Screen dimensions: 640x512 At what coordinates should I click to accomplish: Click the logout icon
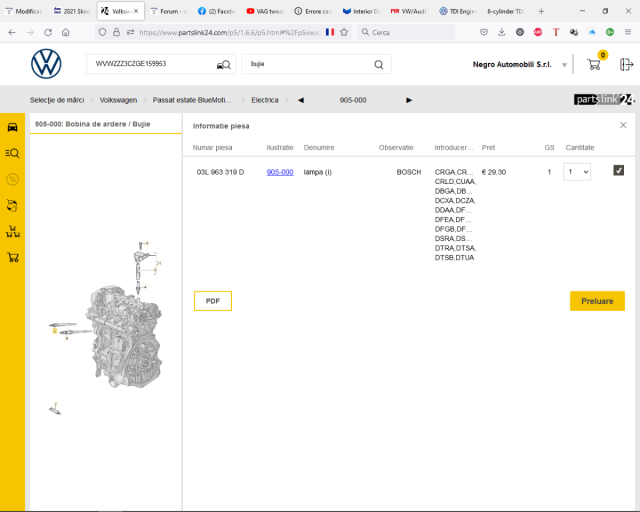click(626, 65)
